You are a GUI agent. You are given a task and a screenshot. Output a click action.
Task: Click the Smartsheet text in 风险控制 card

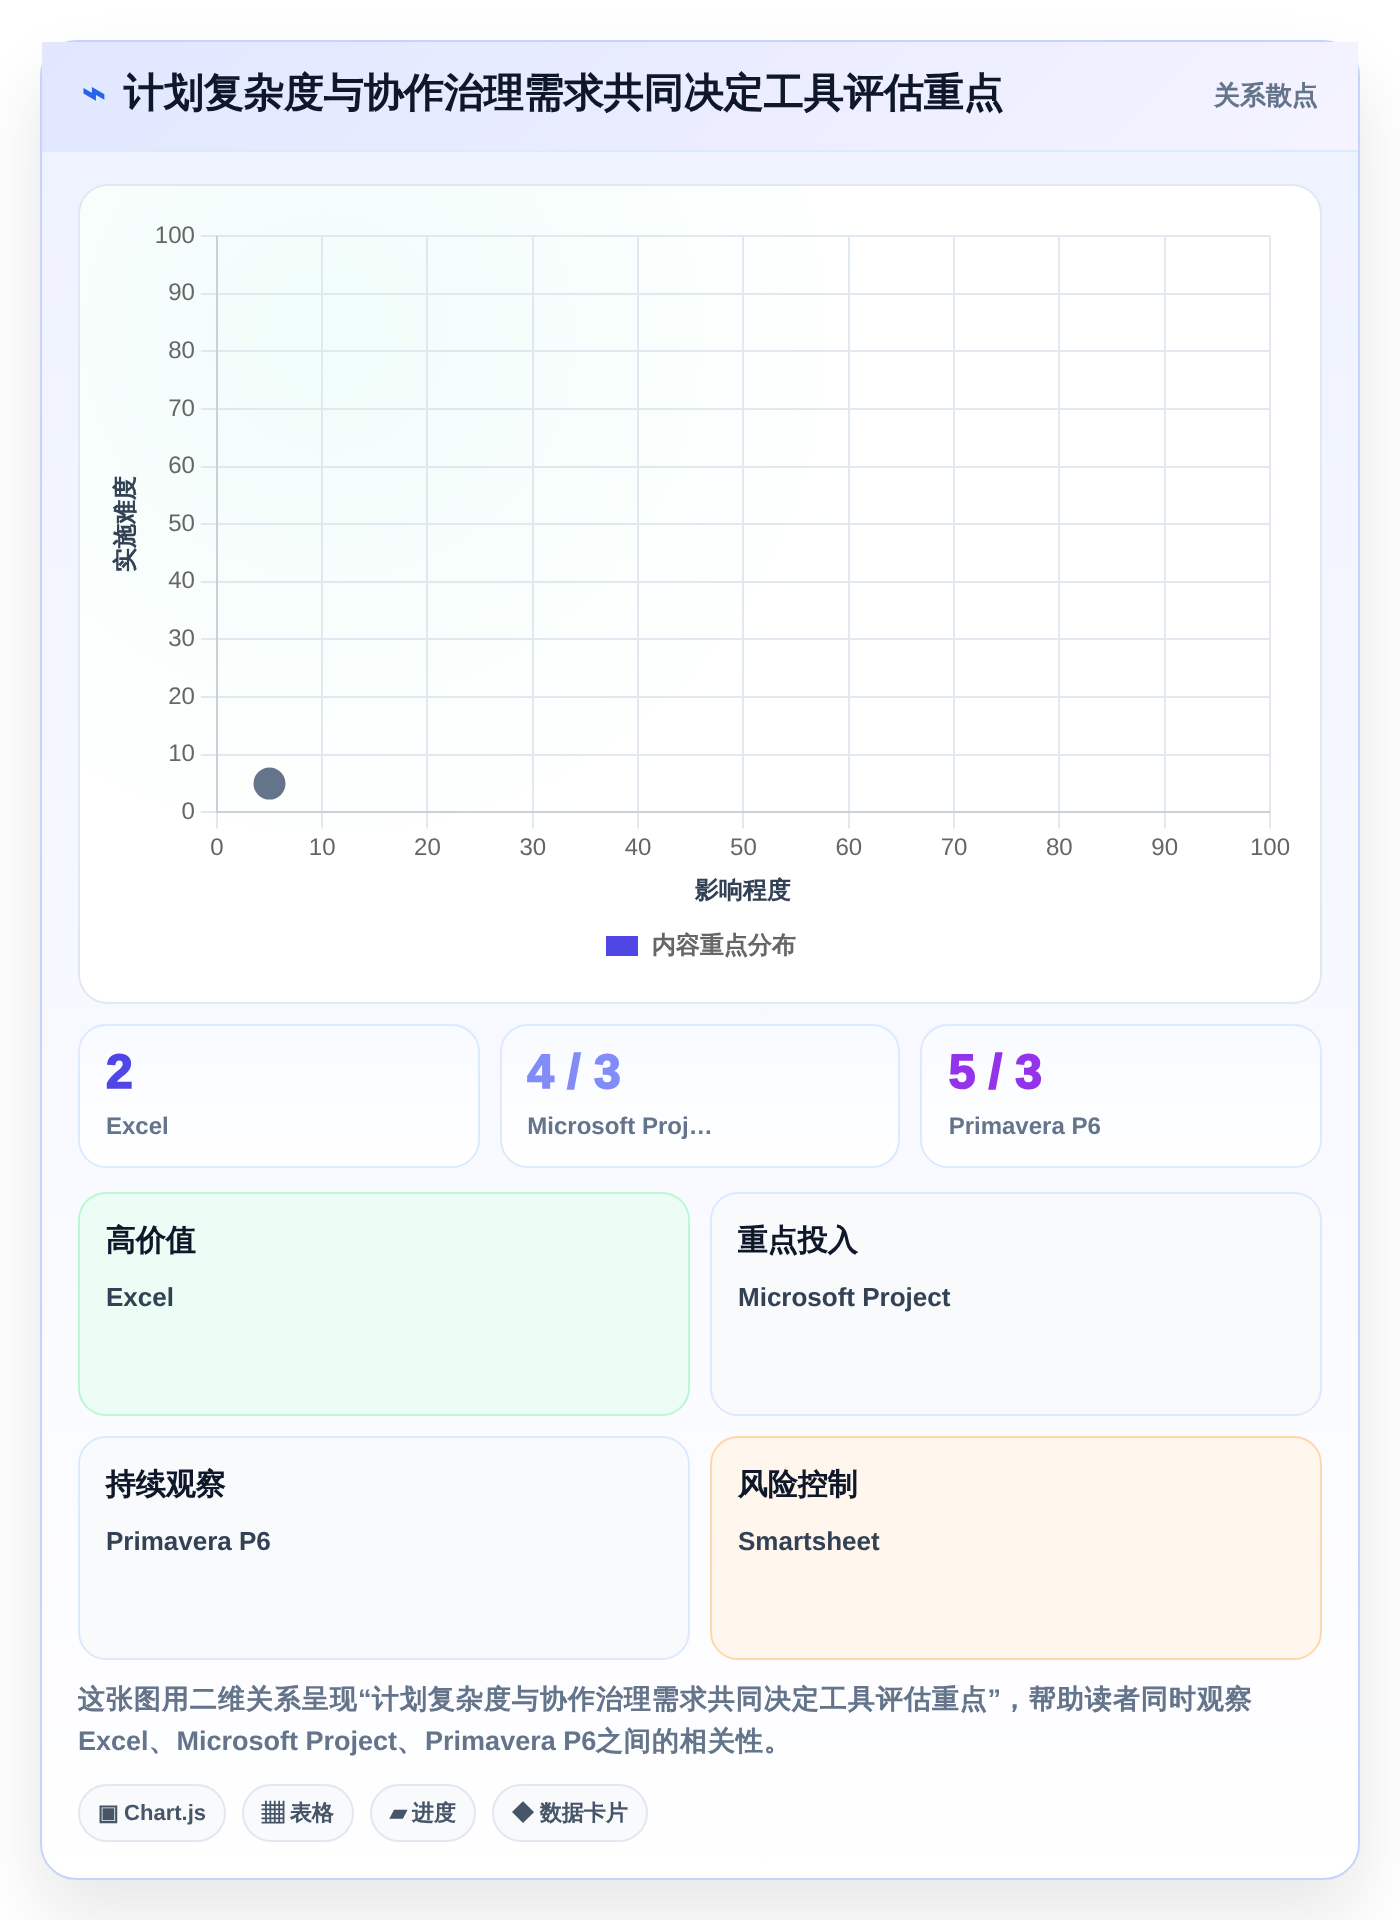pos(809,1541)
